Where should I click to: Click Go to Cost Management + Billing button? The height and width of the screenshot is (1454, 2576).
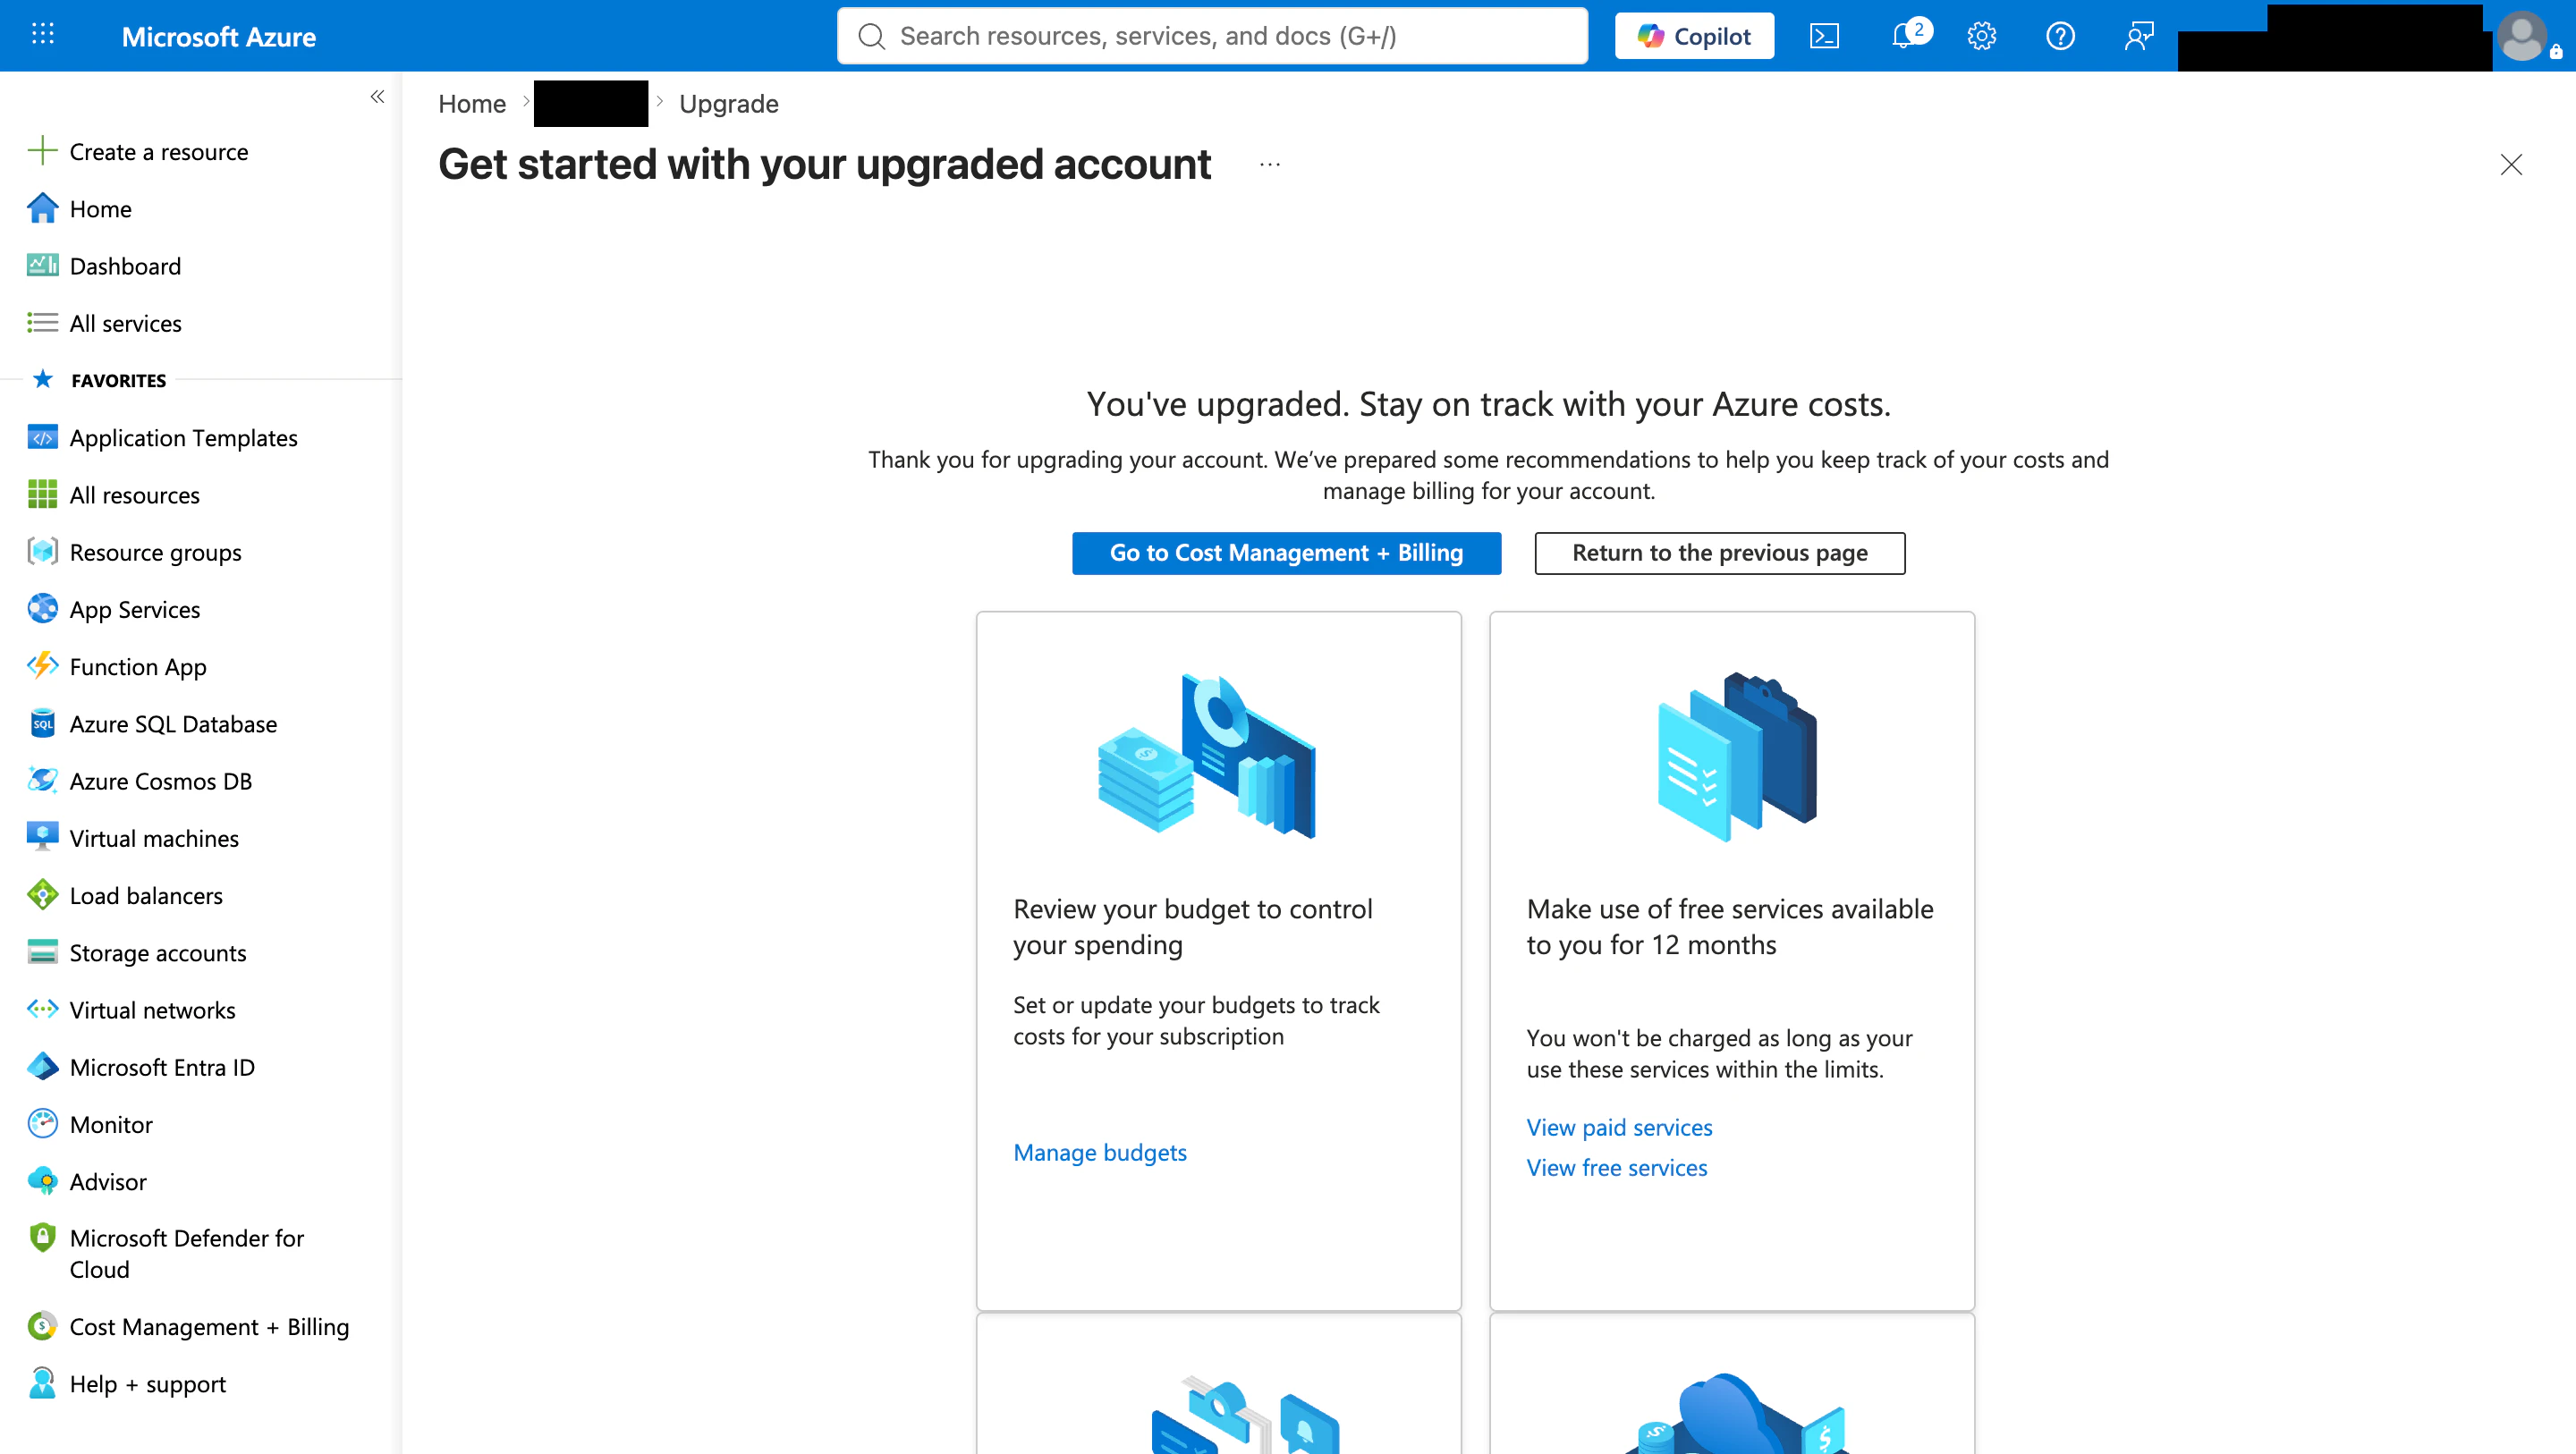(1286, 553)
